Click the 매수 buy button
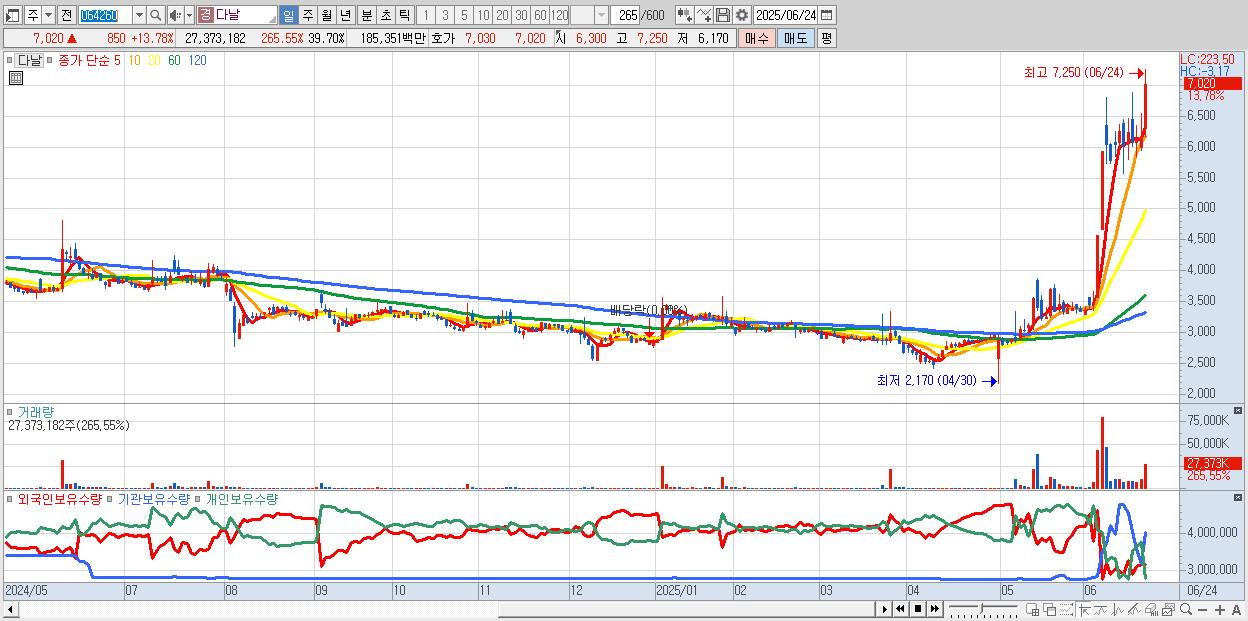The height and width of the screenshot is (621, 1248). (x=757, y=38)
